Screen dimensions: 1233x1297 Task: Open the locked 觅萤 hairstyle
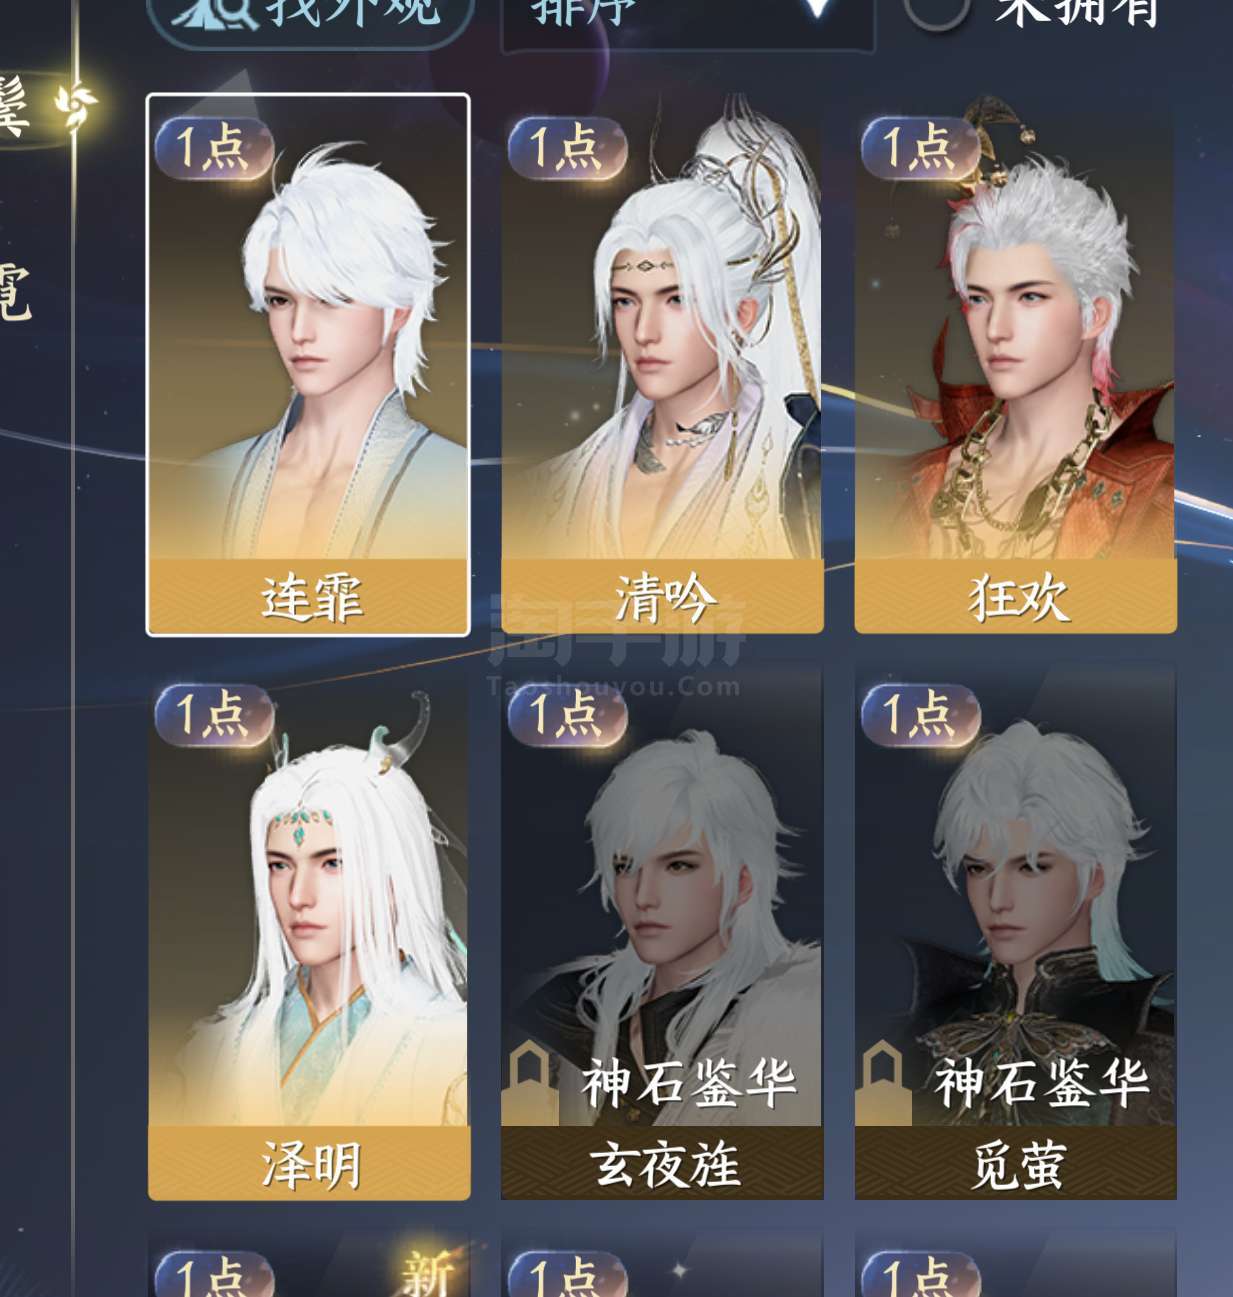(x=1016, y=933)
